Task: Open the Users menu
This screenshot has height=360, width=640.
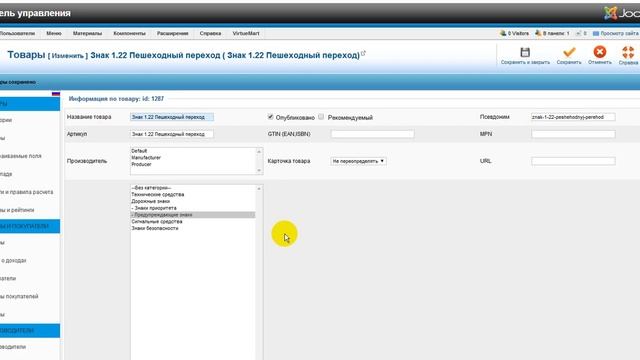Action: (x=17, y=33)
